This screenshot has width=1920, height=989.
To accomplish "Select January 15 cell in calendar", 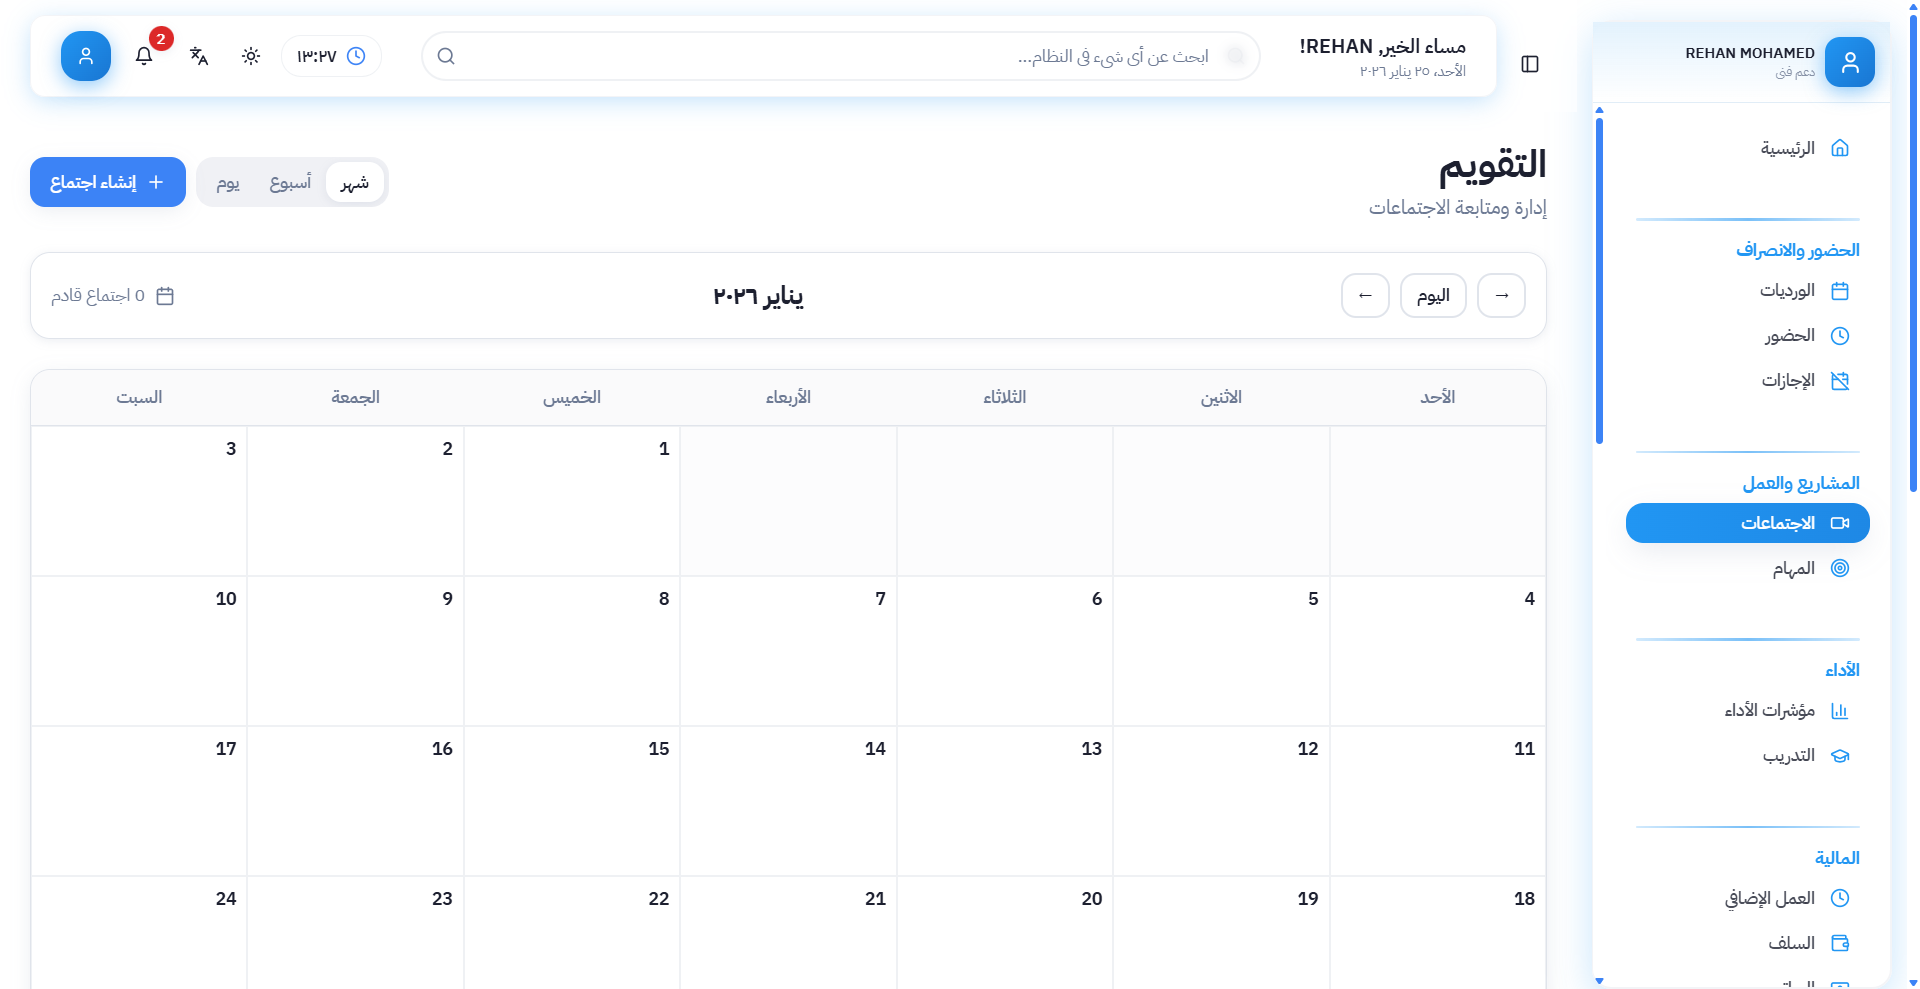I will click(x=572, y=800).
